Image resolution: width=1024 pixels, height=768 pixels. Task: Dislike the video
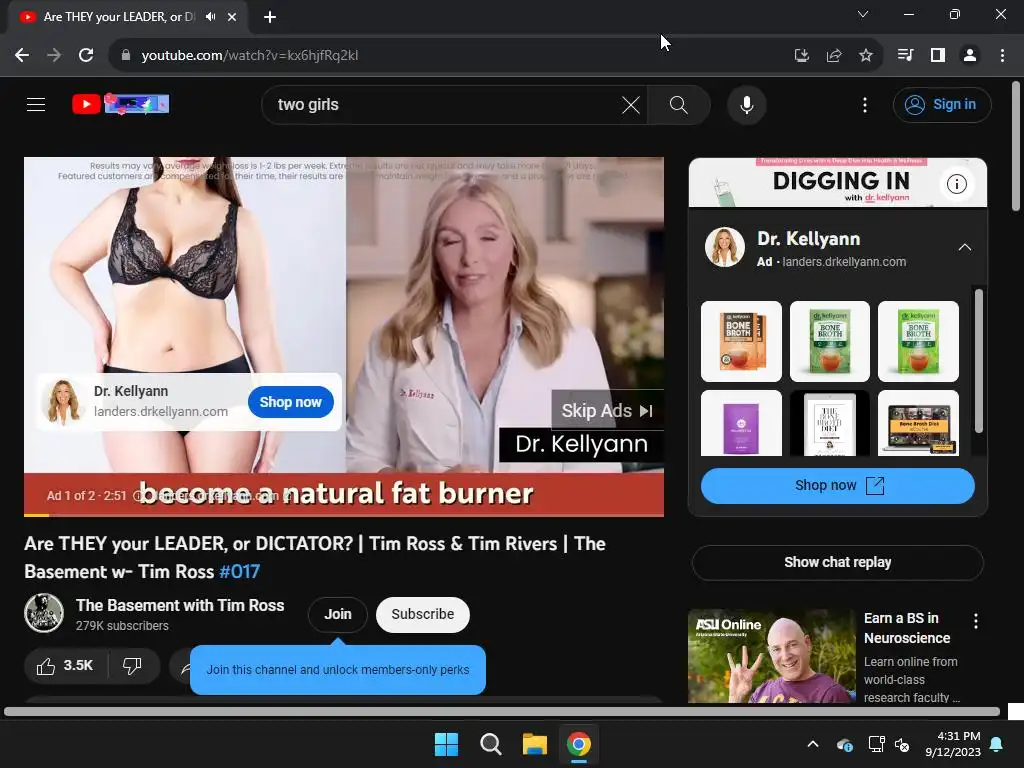click(x=133, y=666)
